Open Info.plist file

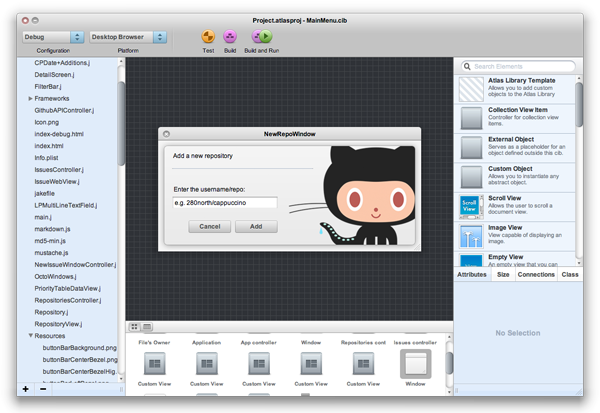pyautogui.click(x=47, y=158)
